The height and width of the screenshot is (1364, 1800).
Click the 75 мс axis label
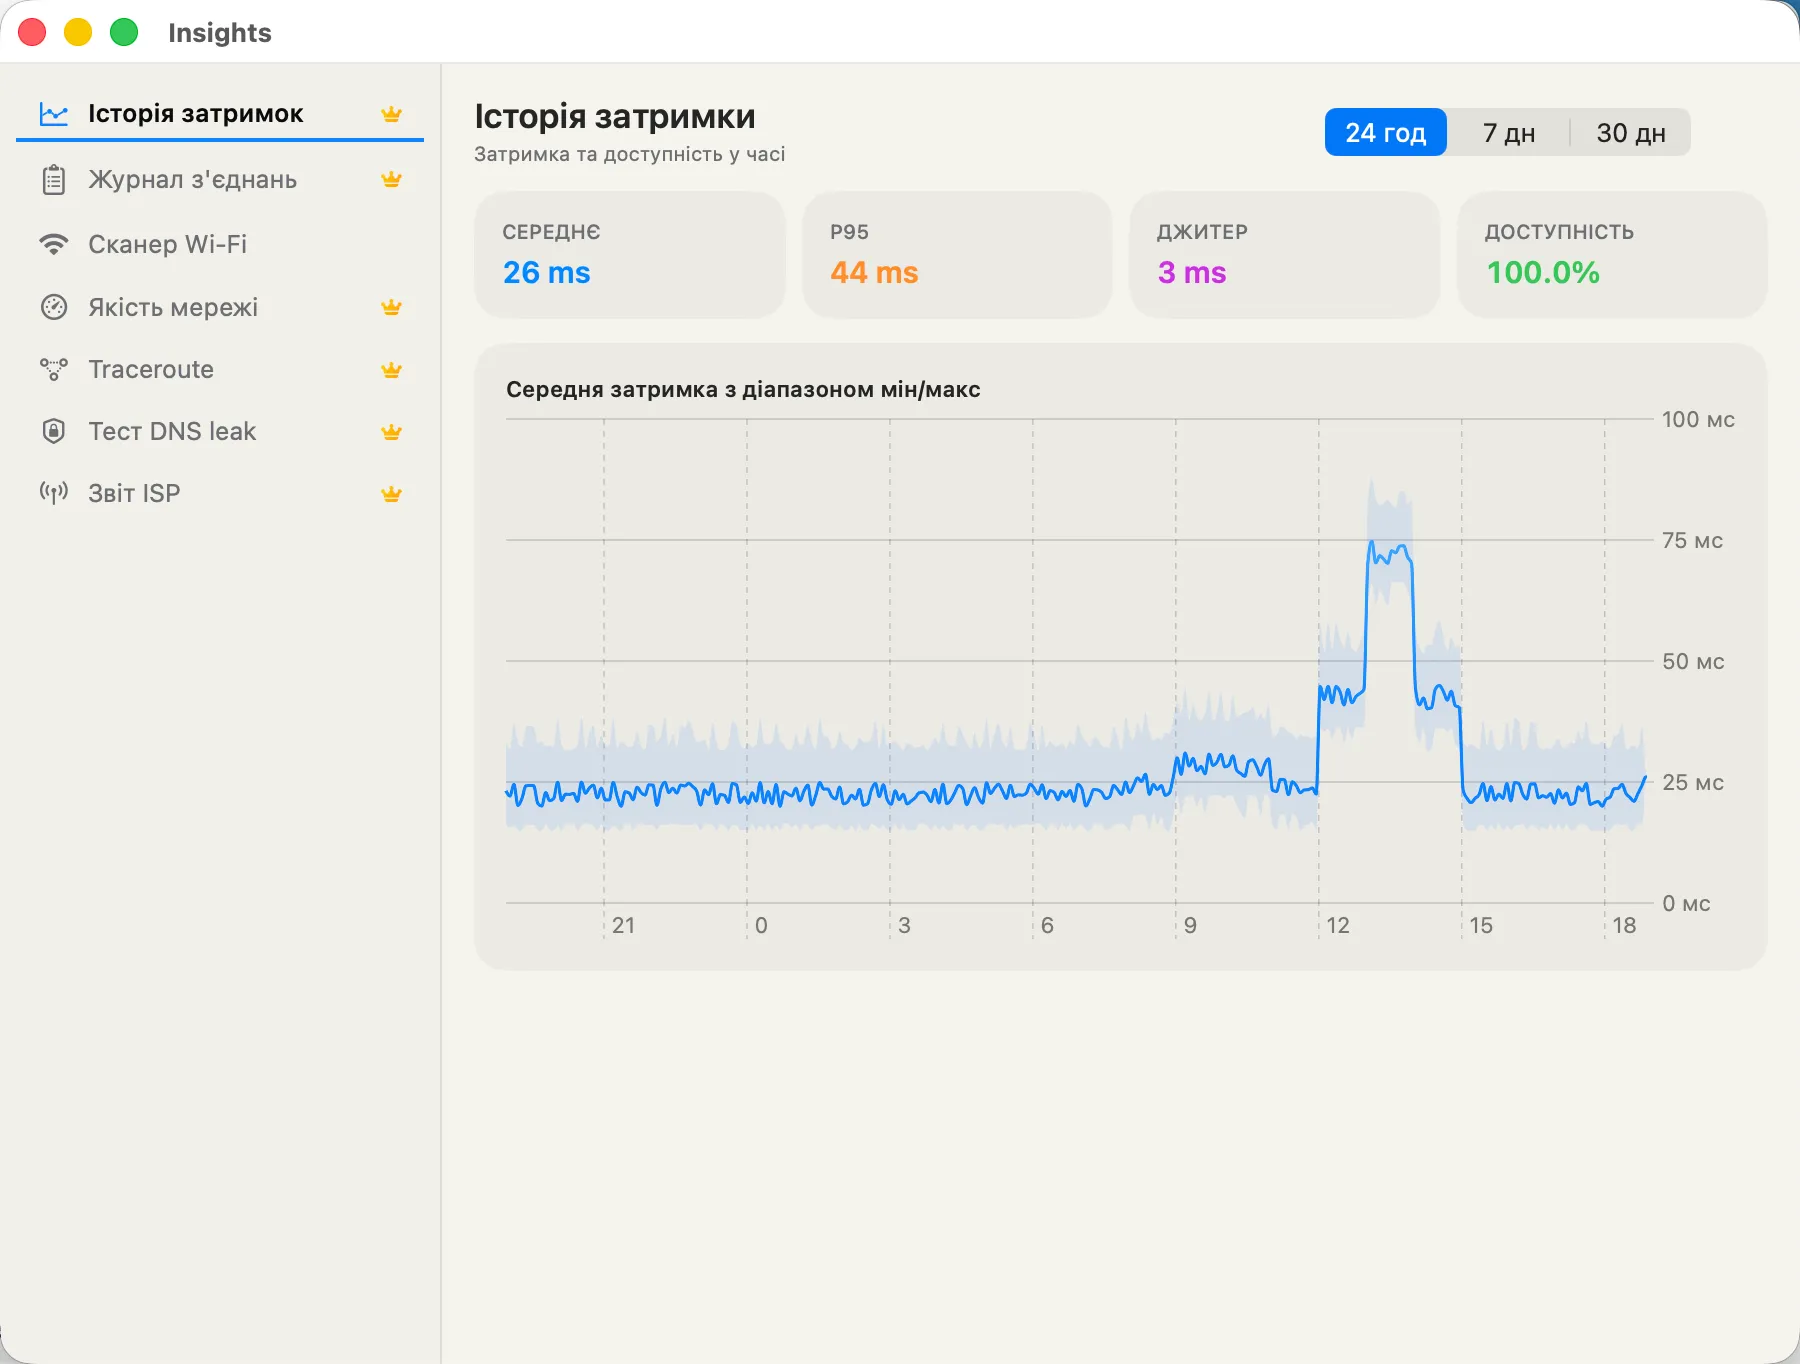[1692, 540]
